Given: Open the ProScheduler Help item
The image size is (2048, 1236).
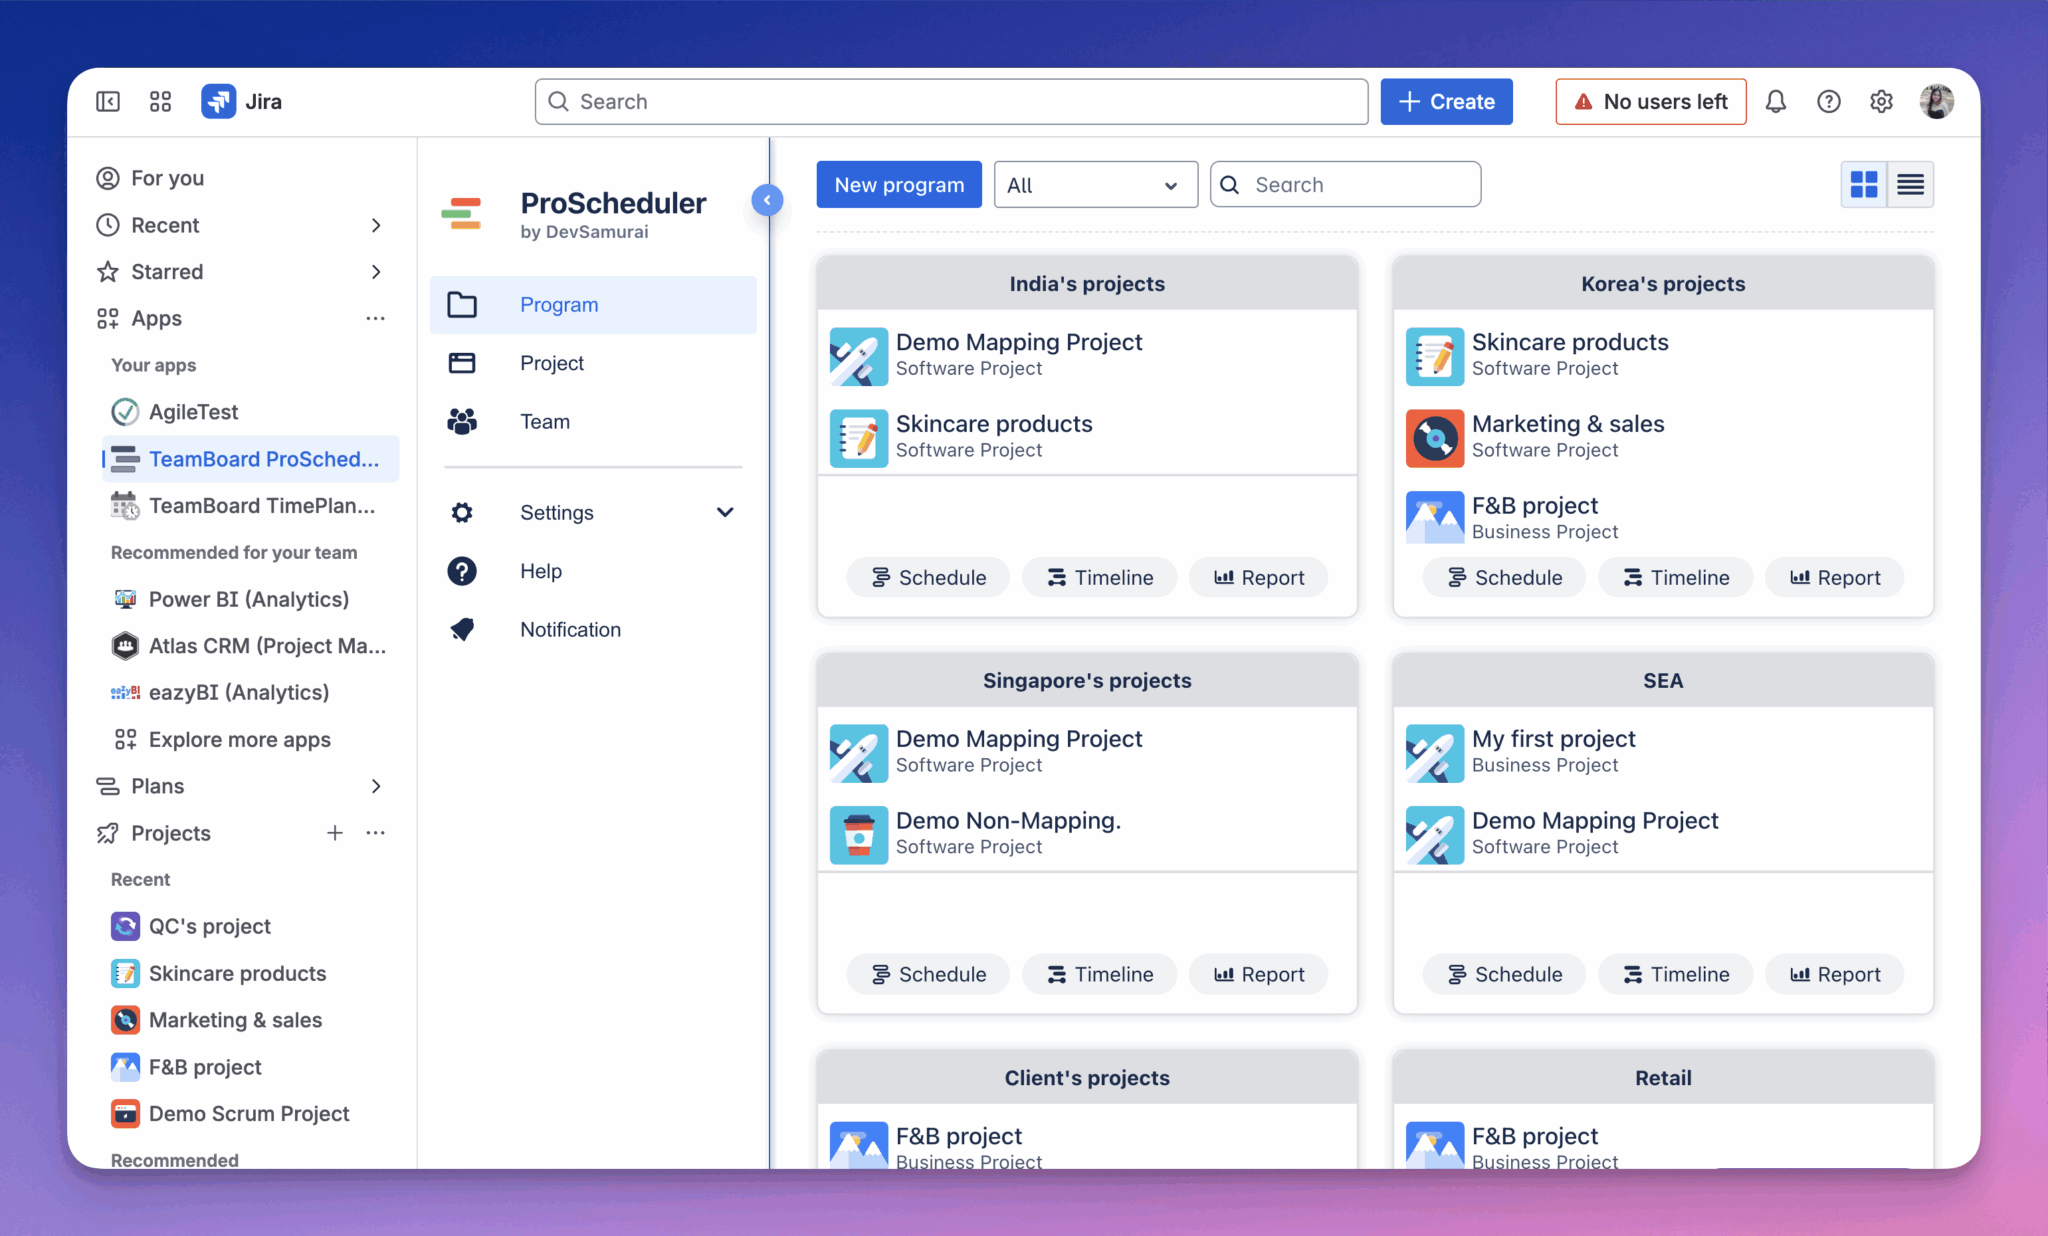Looking at the screenshot, I should coord(593,571).
